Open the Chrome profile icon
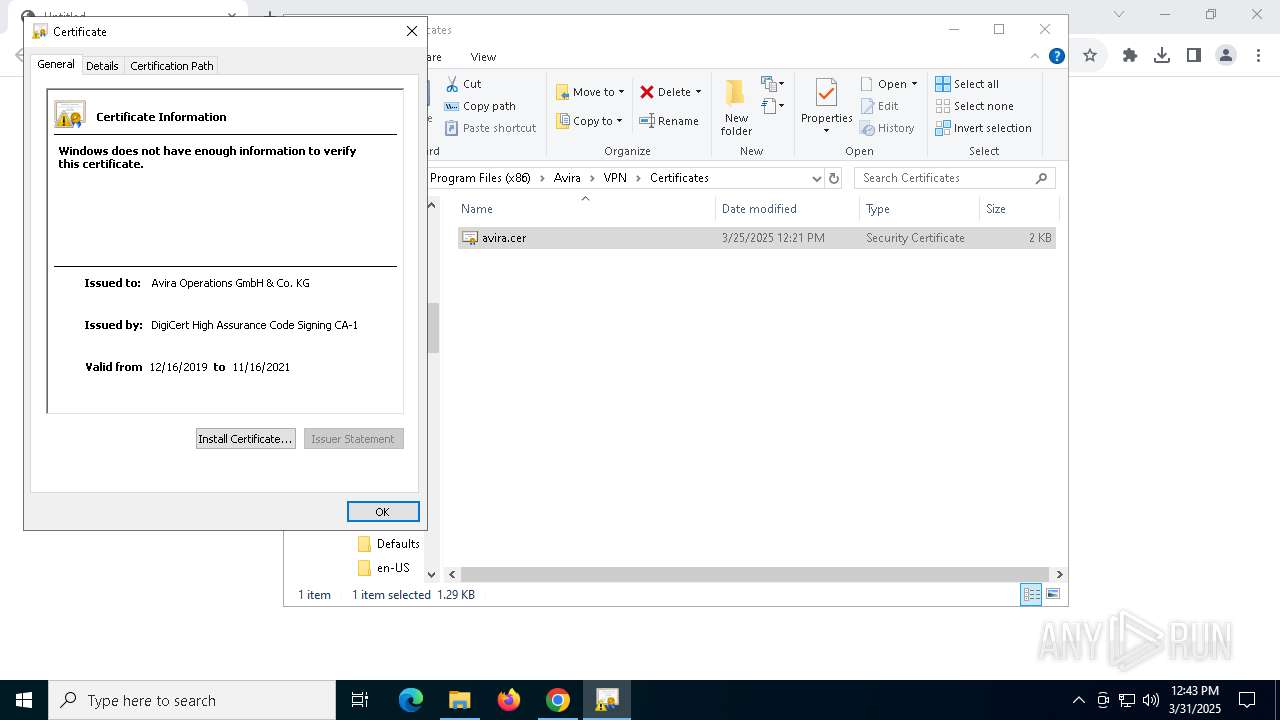Image resolution: width=1280 pixels, height=720 pixels. (1226, 55)
